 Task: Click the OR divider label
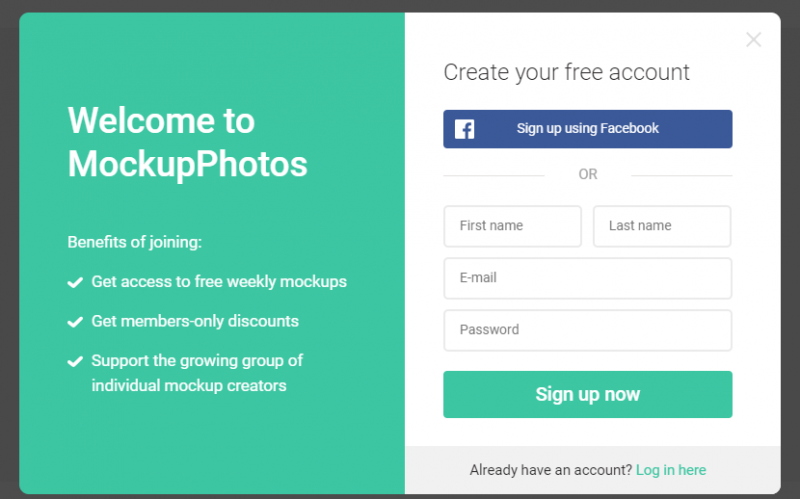[x=587, y=174]
